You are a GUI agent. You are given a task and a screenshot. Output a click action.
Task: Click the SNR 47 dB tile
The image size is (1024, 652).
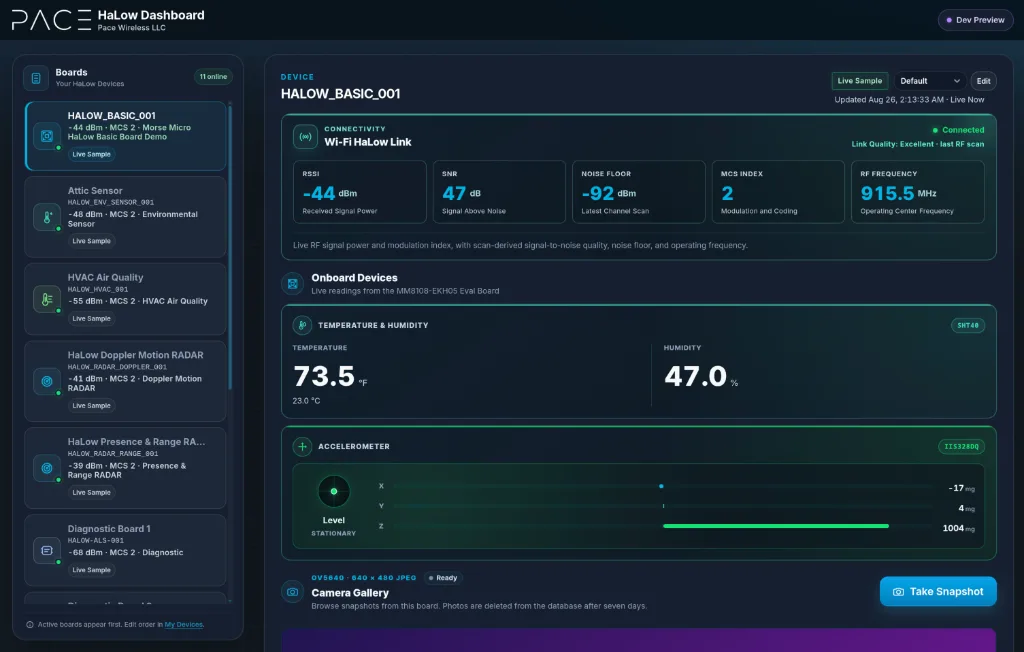(499, 192)
